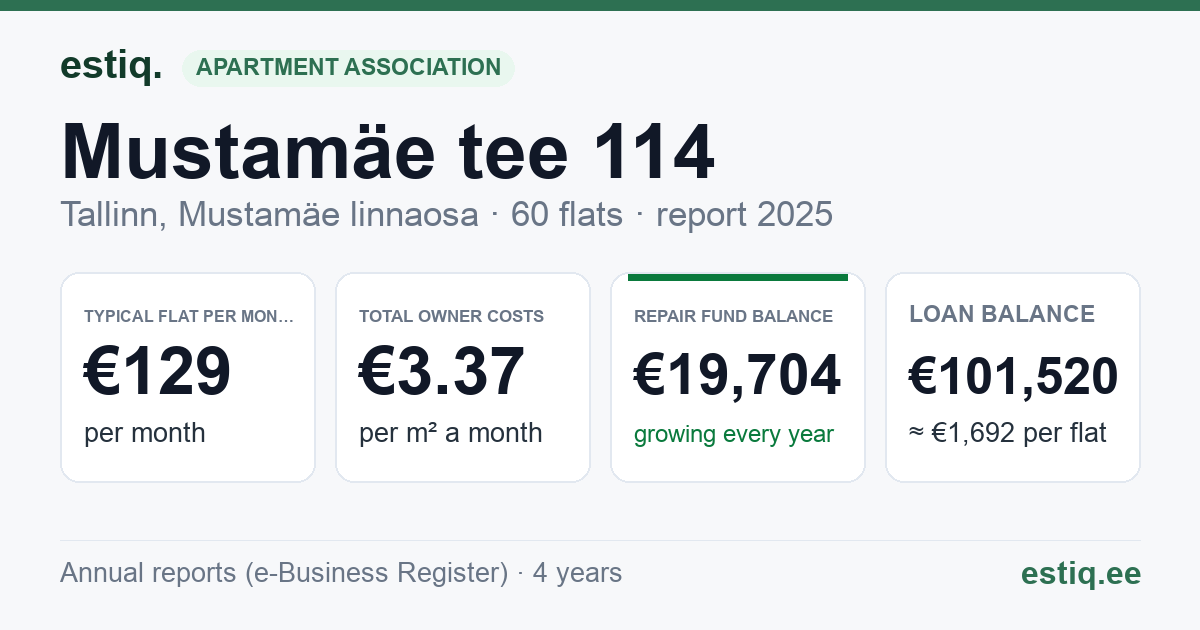Select the APARTMENT ASSOCIATION badge
Image resolution: width=1200 pixels, height=630 pixels.
point(348,68)
